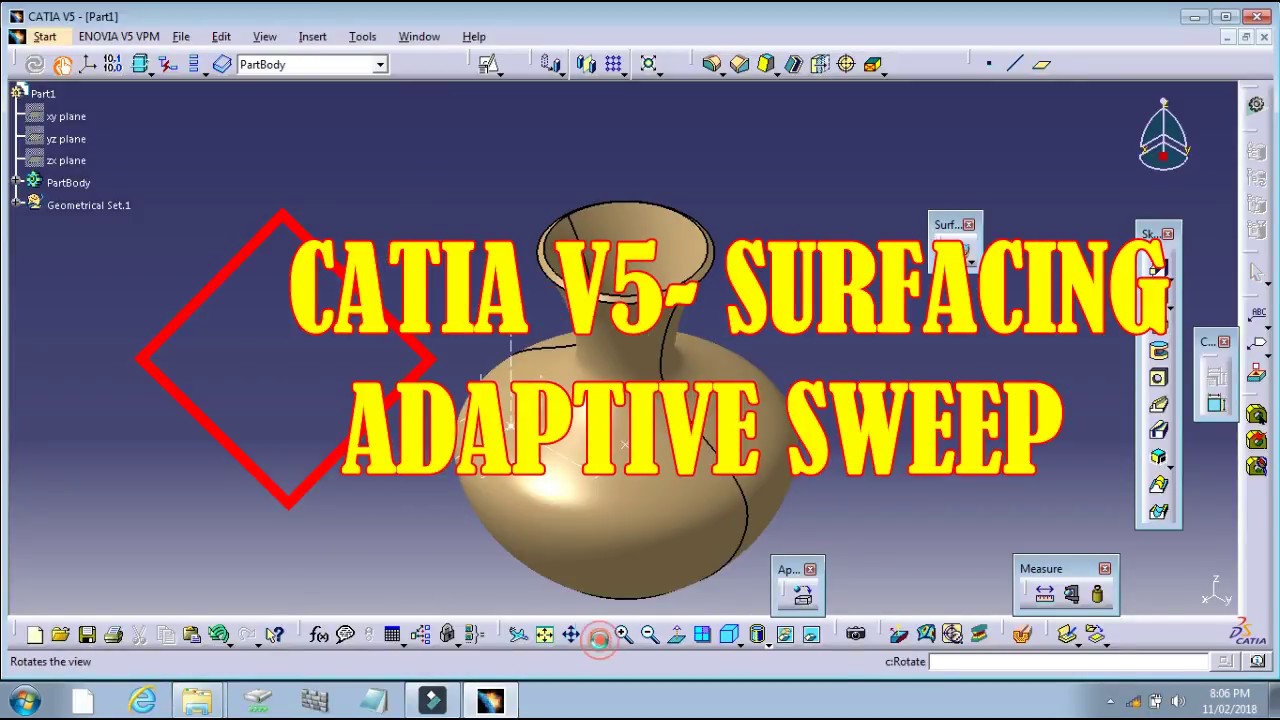The height and width of the screenshot is (720, 1280).
Task: Fit all in view icon
Action: (x=544, y=634)
